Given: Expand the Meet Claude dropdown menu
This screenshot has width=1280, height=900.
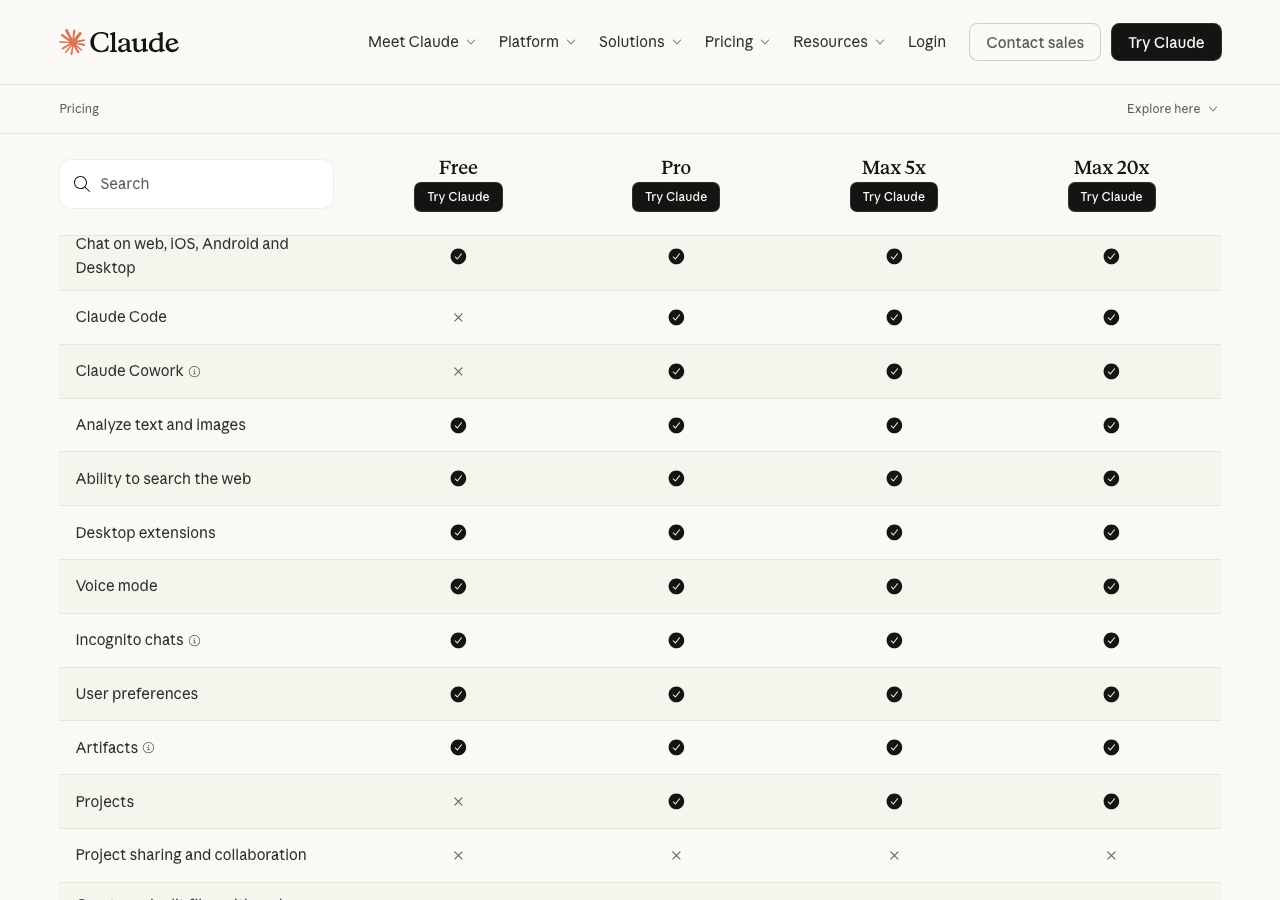Looking at the screenshot, I should (x=421, y=42).
